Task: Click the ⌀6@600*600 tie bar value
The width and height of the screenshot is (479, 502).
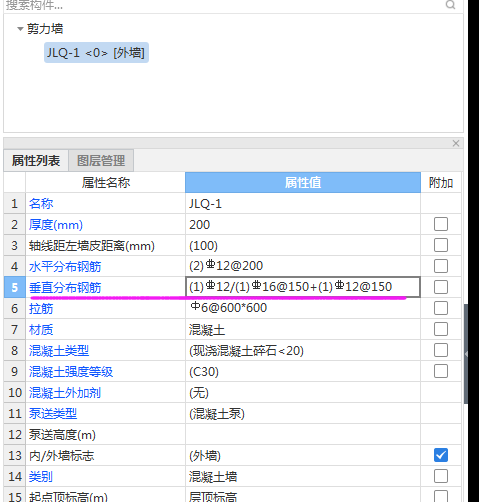Action: 303,308
